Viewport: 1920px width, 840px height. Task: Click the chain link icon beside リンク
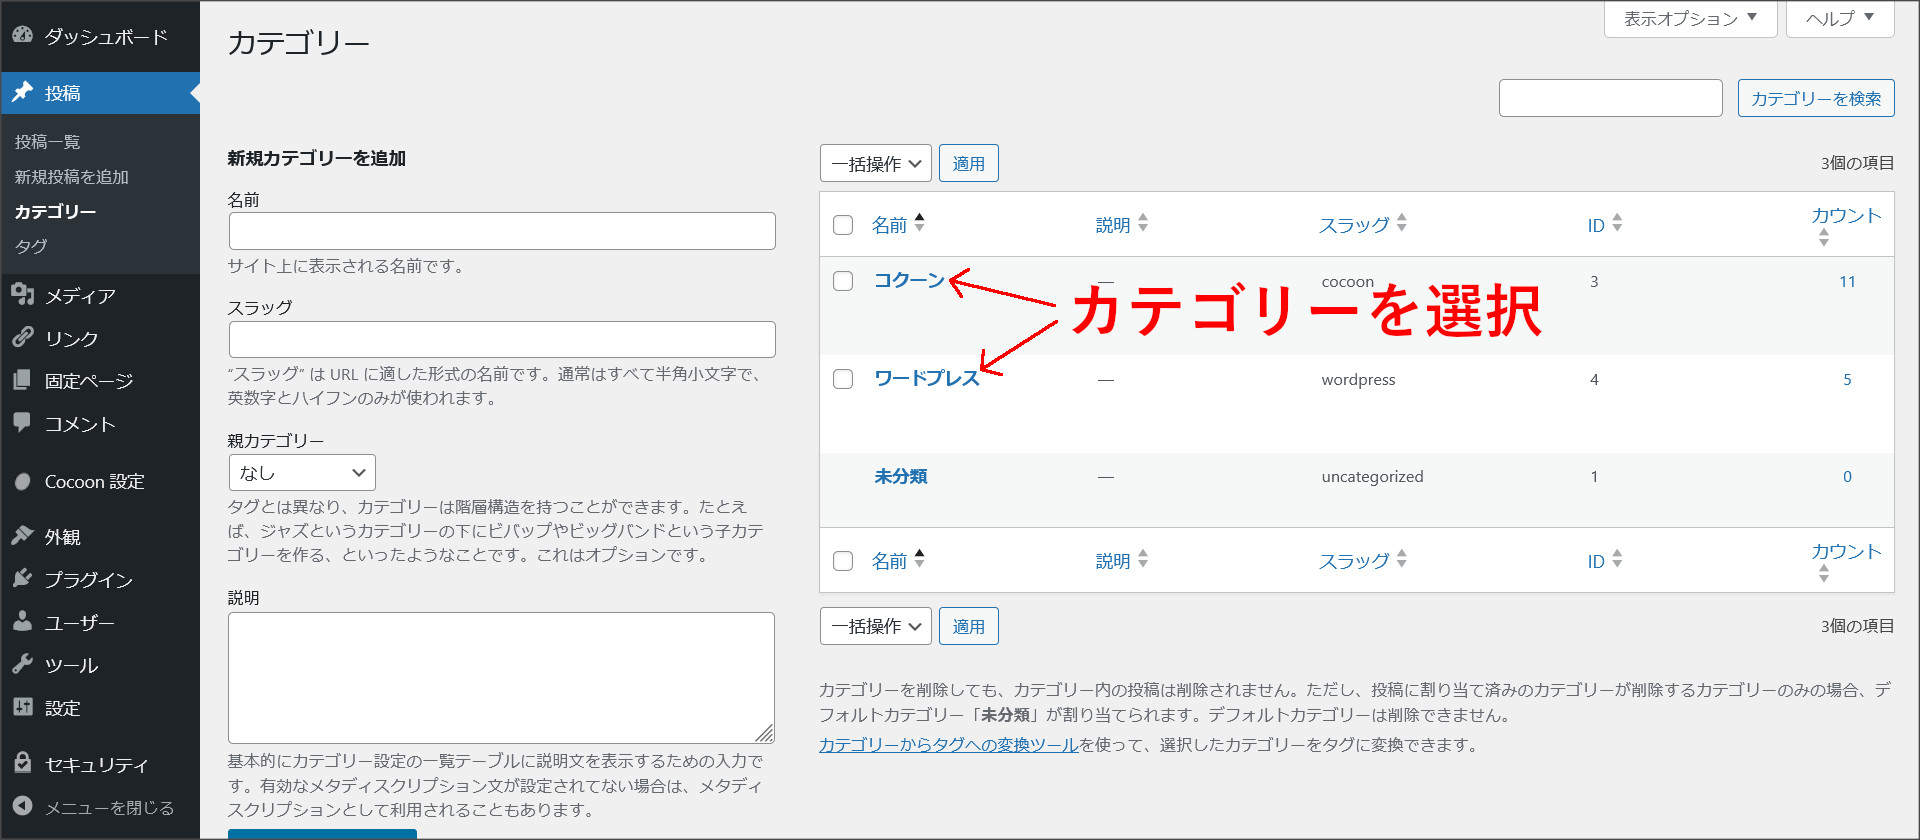[23, 337]
